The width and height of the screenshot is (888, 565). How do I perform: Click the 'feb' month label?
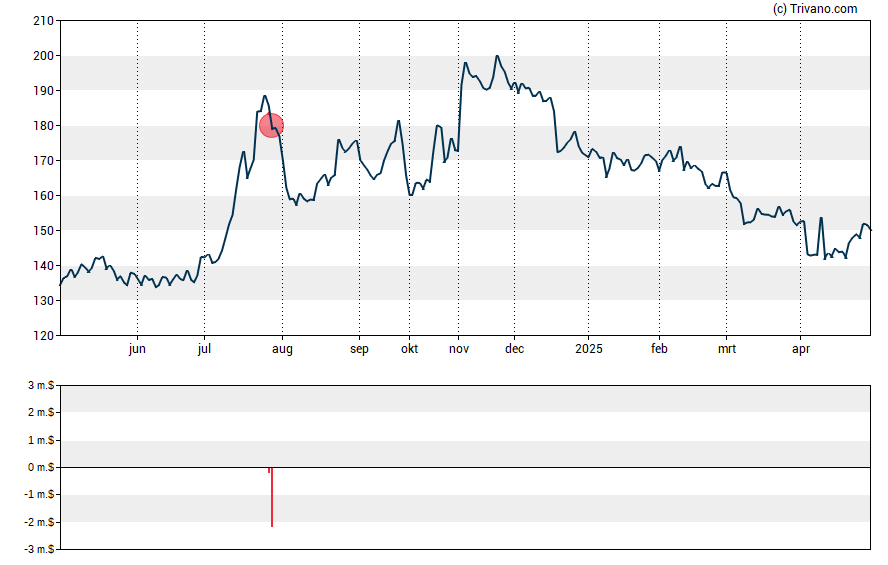(659, 349)
